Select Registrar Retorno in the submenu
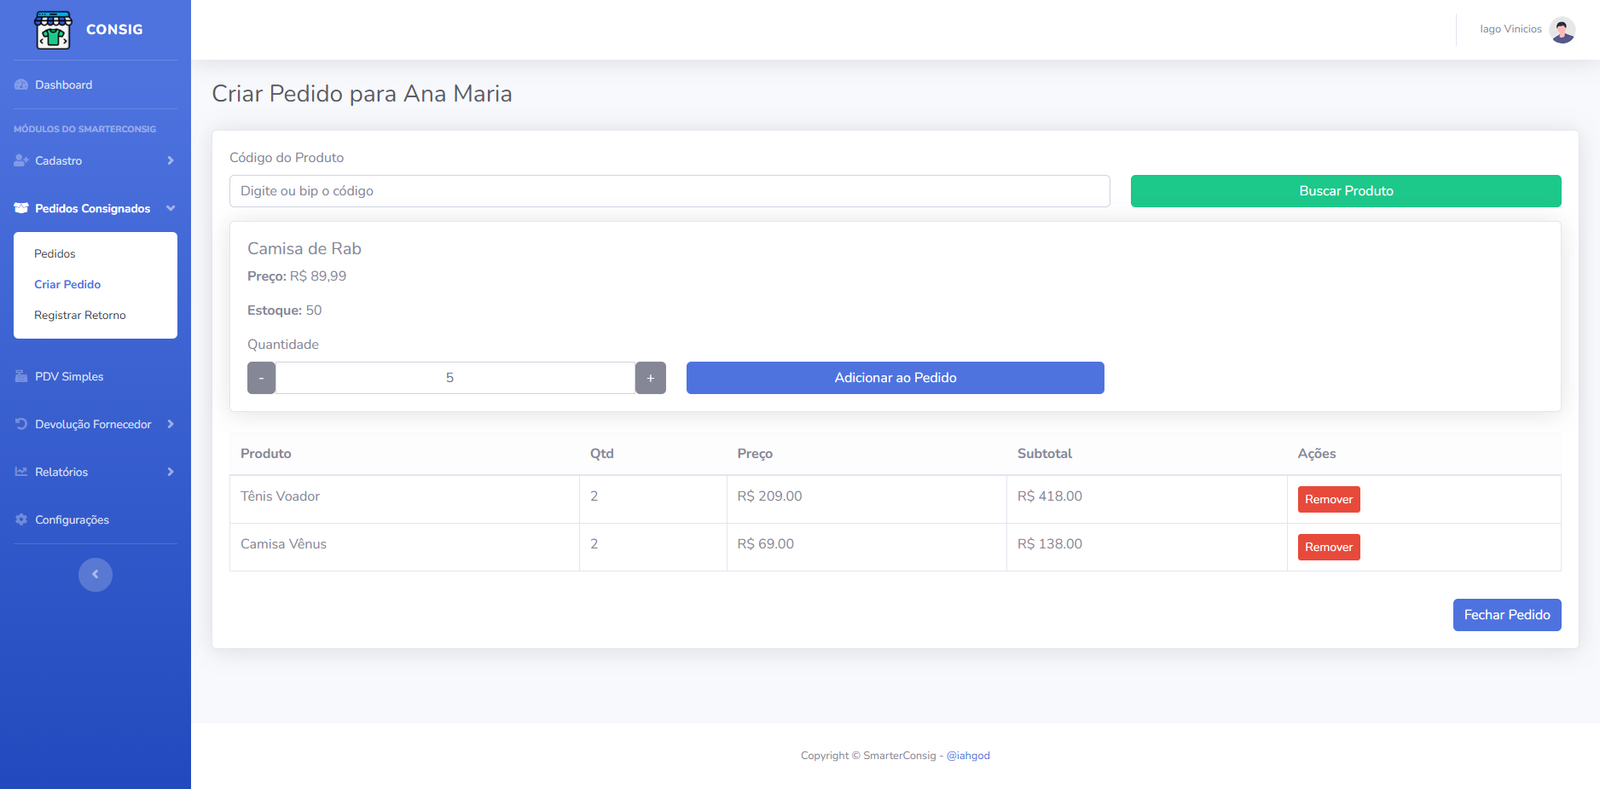Screen dimensions: 1600x789 coord(80,315)
